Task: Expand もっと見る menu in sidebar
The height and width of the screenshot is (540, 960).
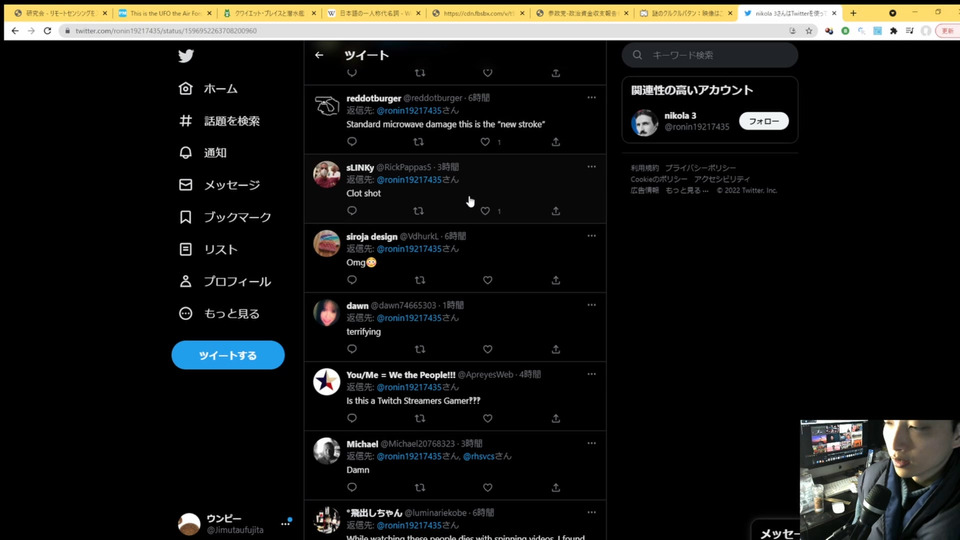Action: point(219,313)
